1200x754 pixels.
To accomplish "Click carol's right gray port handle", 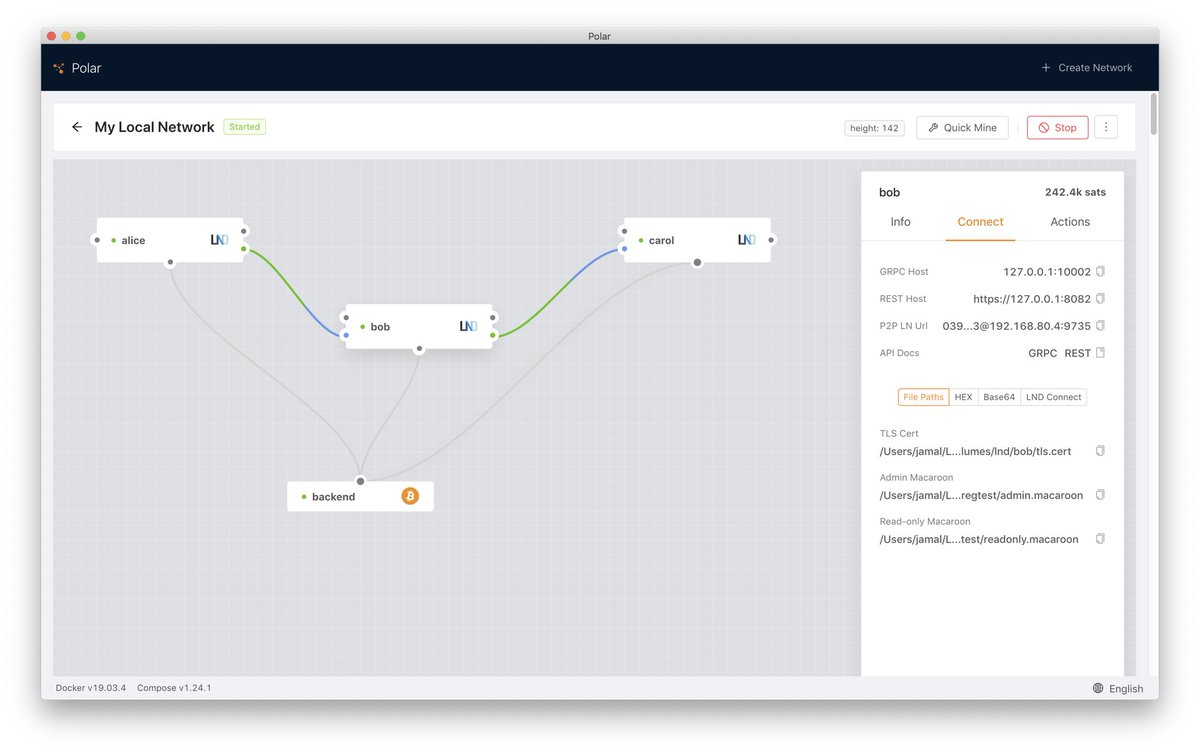I will point(771,240).
